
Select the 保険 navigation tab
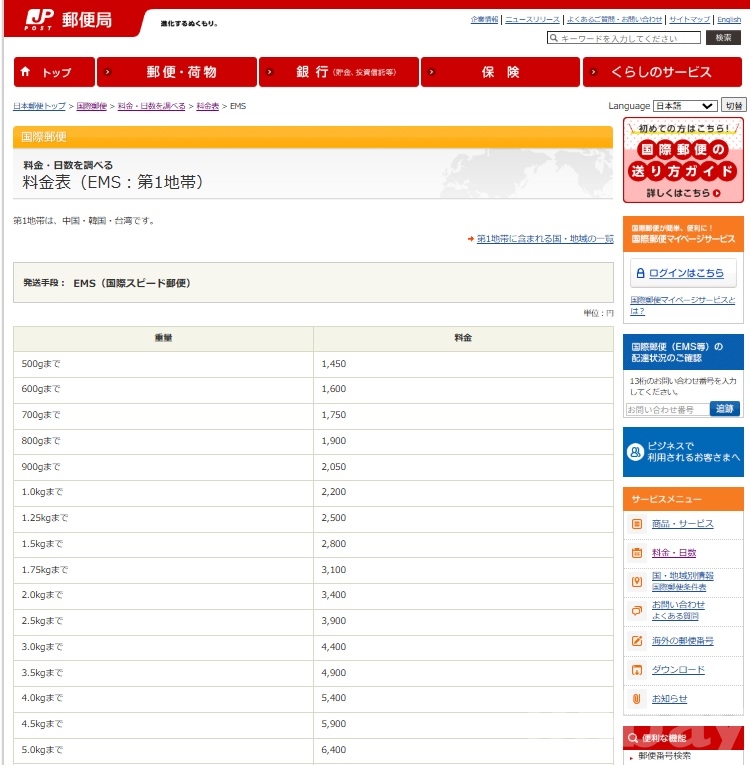500,72
